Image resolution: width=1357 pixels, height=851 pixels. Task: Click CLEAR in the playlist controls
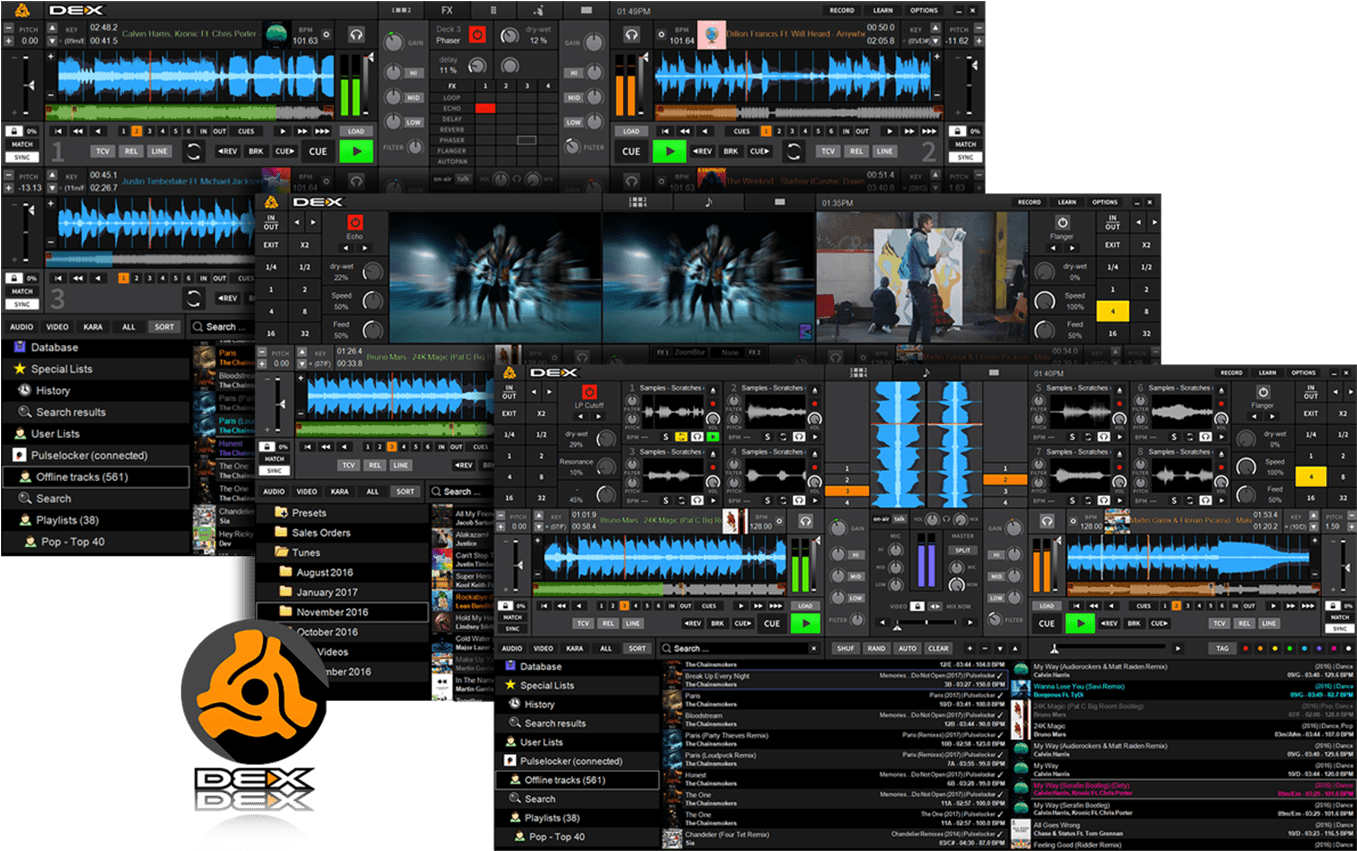938,648
